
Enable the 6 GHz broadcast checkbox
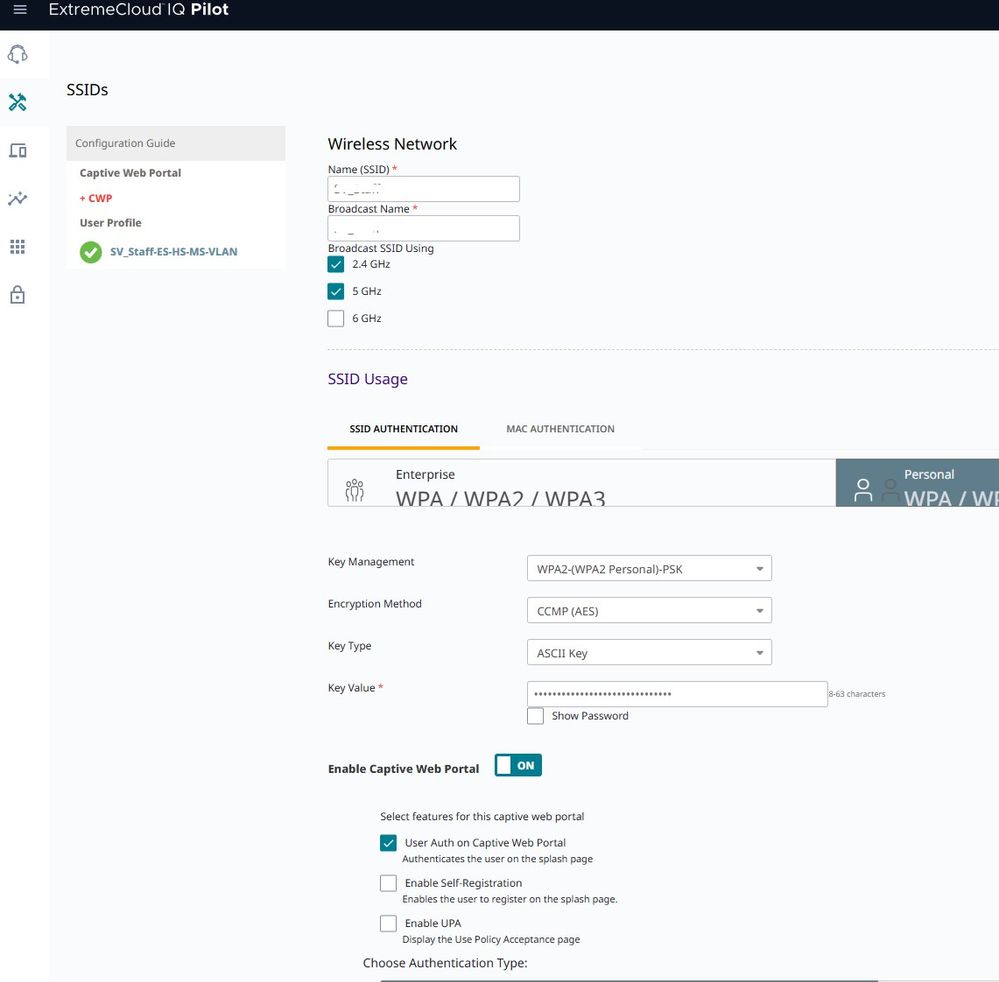pyautogui.click(x=336, y=319)
